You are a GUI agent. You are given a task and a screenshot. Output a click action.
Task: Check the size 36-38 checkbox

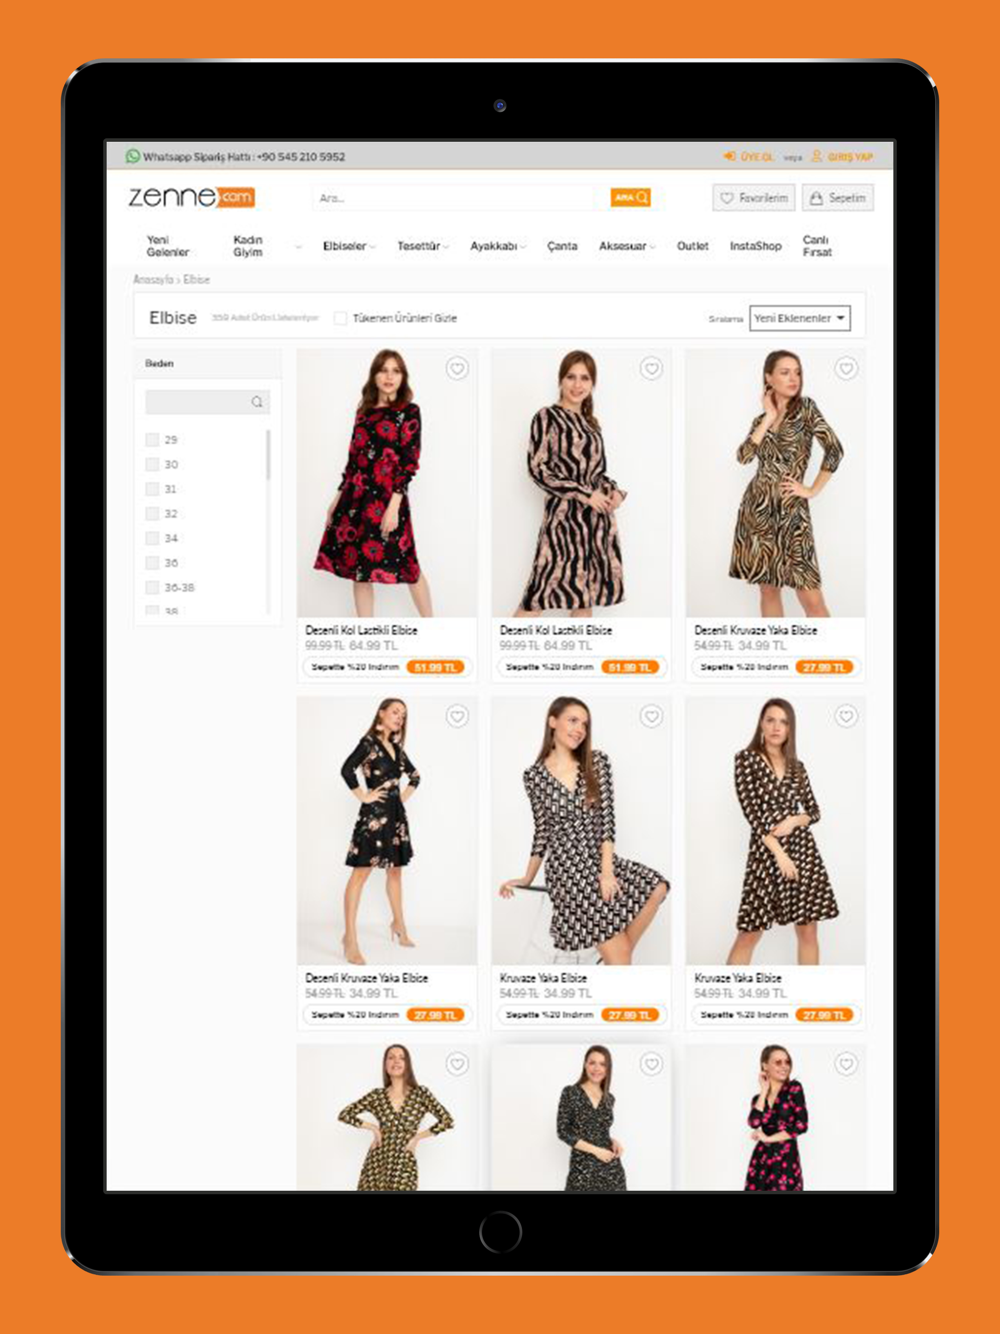(x=152, y=587)
